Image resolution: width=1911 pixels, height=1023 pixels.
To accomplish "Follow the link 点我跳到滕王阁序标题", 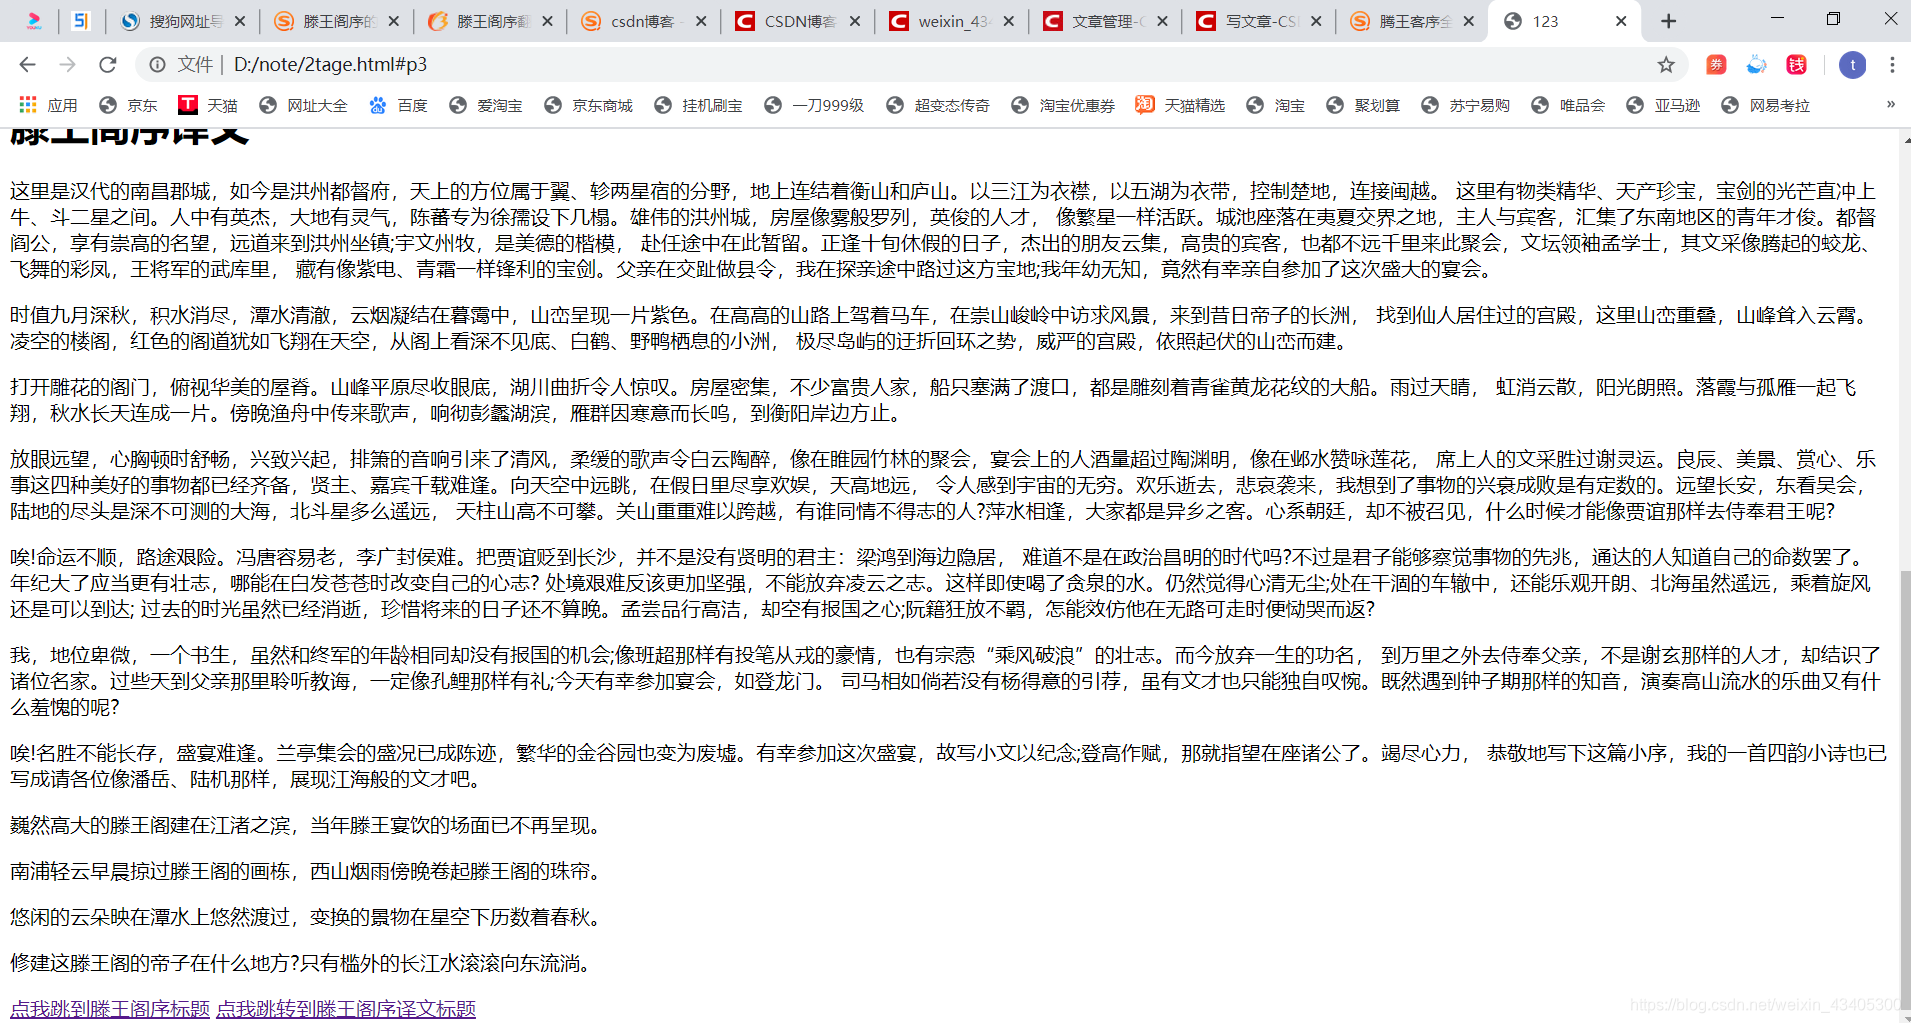I will point(110,1009).
